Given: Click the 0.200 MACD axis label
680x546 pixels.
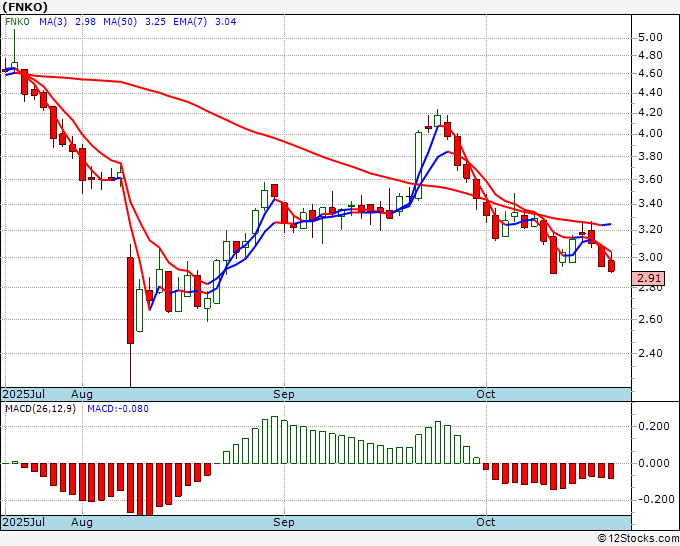Looking at the screenshot, I should point(654,426).
